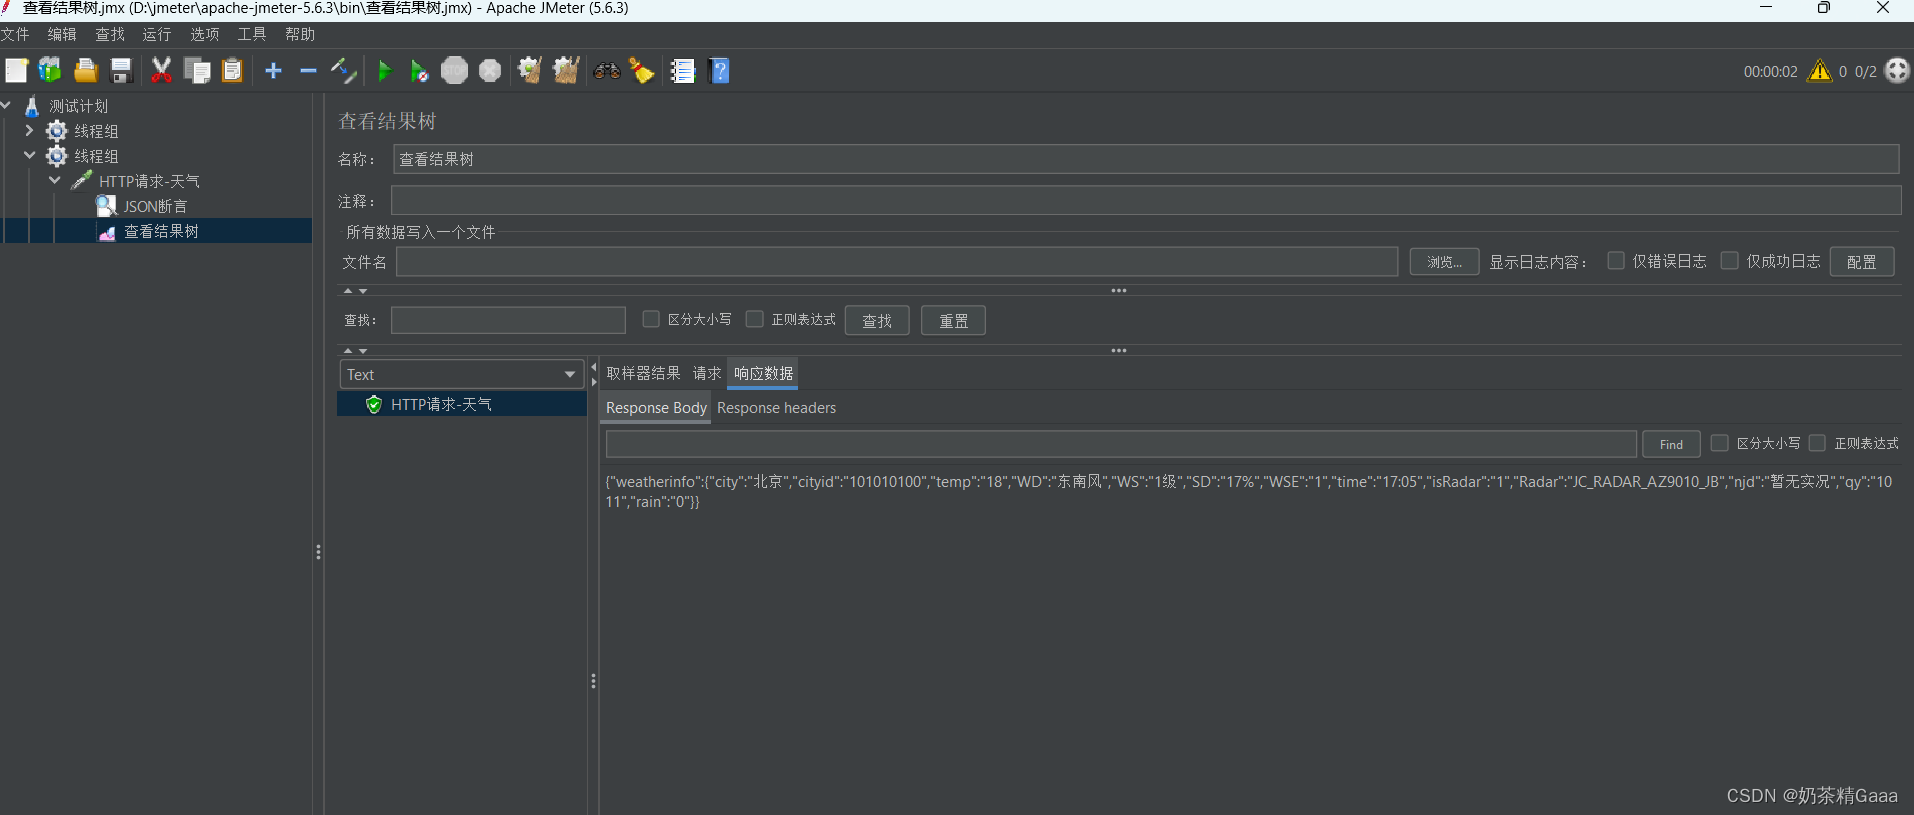Click the 配置 button
This screenshot has height=815, width=1914.
[1862, 262]
